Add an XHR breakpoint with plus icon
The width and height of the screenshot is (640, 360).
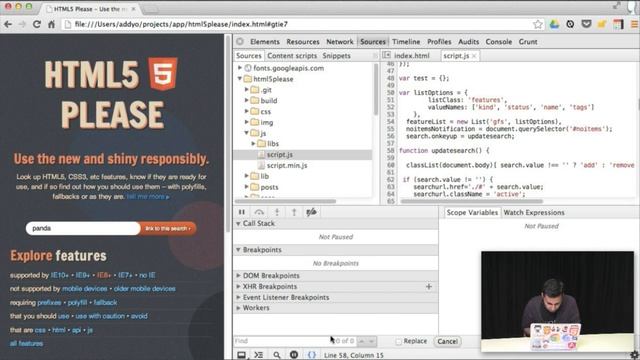click(429, 287)
